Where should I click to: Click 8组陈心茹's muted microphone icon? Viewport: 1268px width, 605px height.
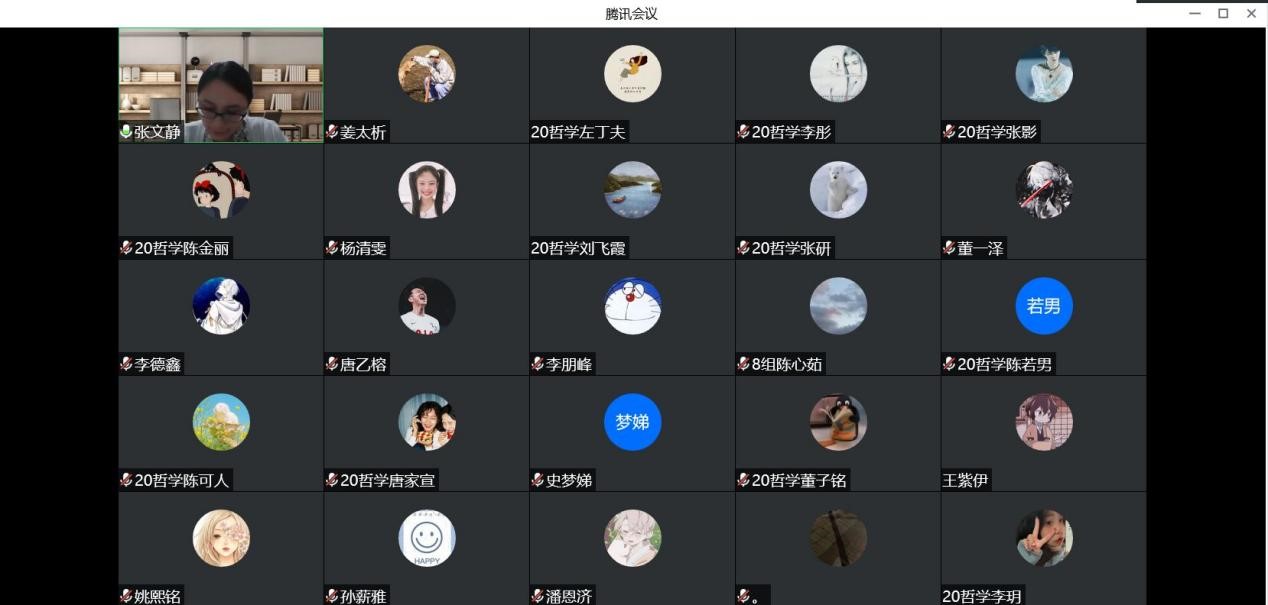pos(744,364)
